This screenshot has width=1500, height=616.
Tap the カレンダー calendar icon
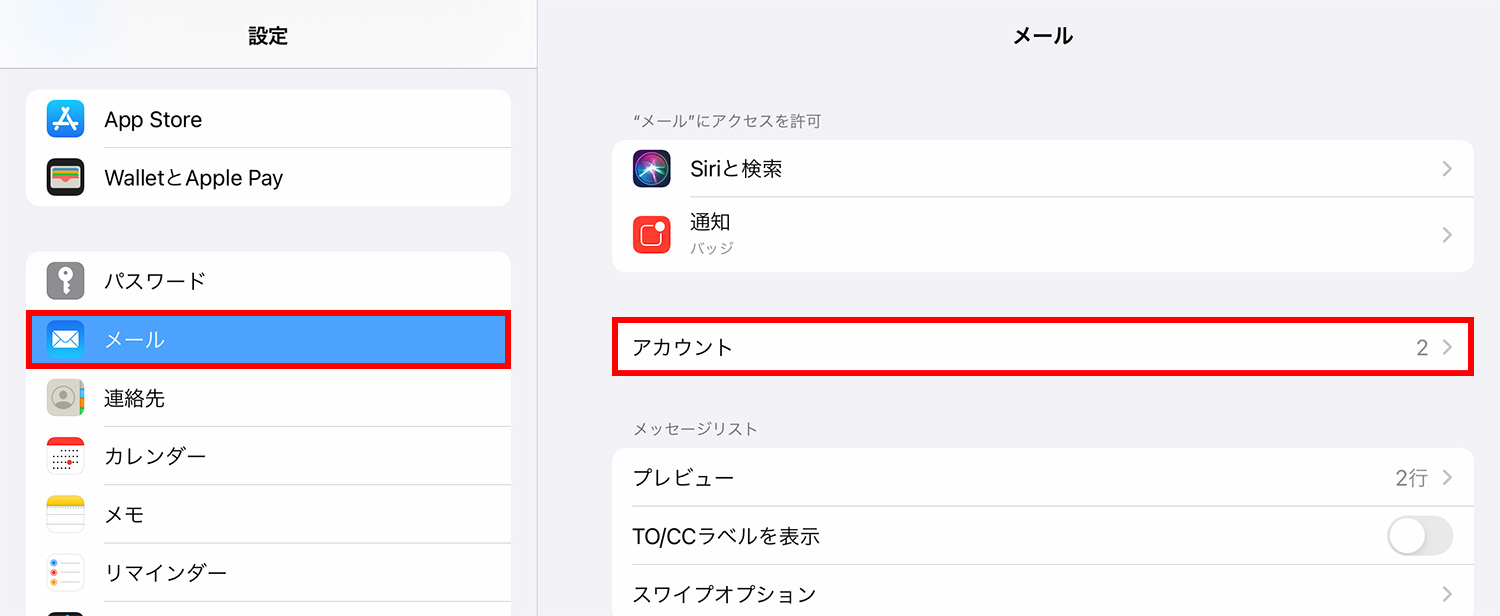pyautogui.click(x=66, y=456)
